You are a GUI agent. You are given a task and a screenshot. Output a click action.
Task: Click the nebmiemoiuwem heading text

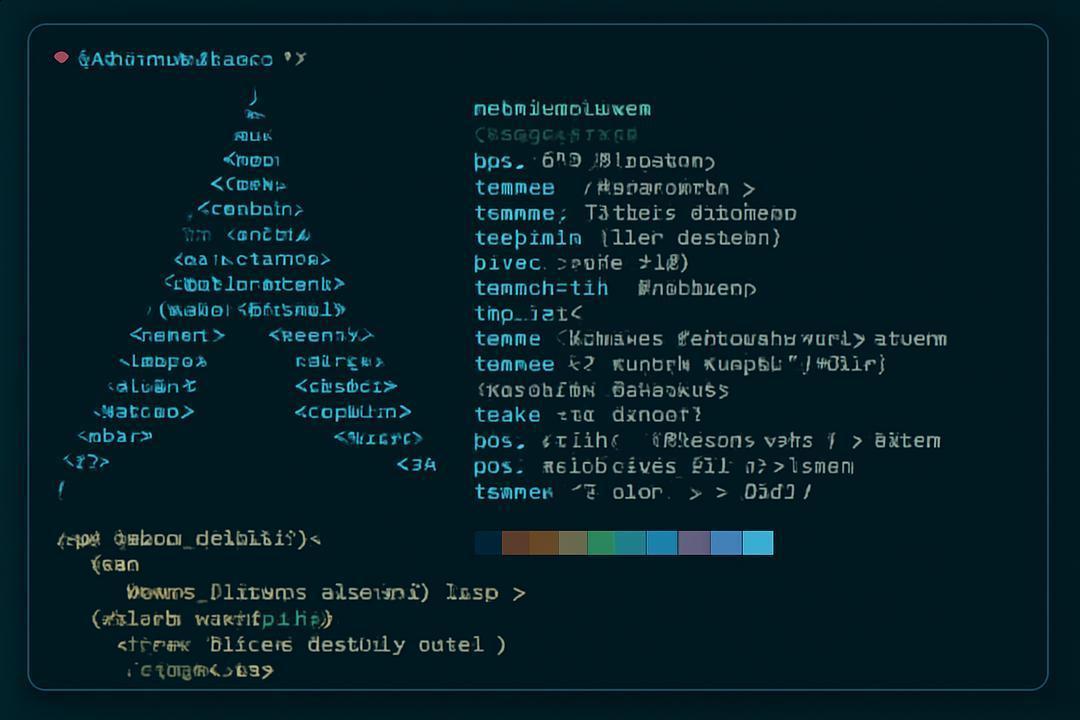562,109
